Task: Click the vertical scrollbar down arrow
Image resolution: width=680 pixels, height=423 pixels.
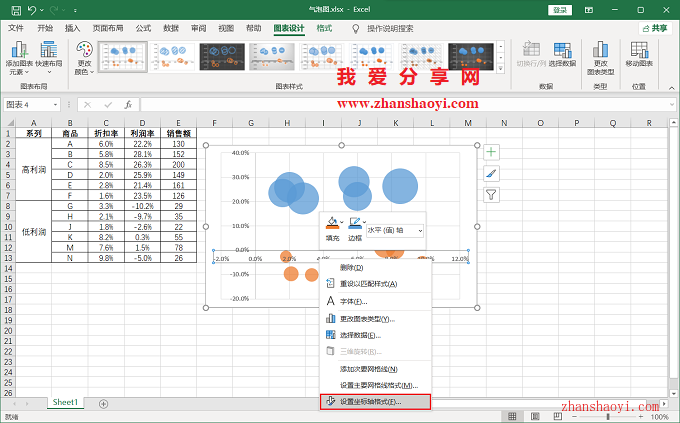Action: pos(673,393)
